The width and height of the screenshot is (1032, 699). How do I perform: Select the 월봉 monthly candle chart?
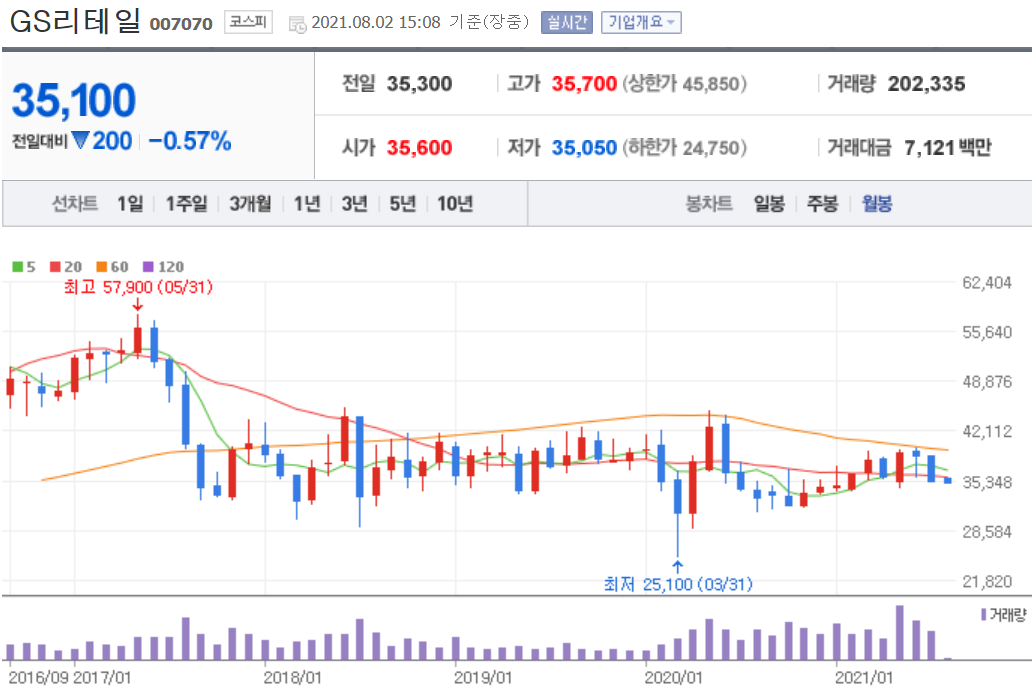point(877,204)
